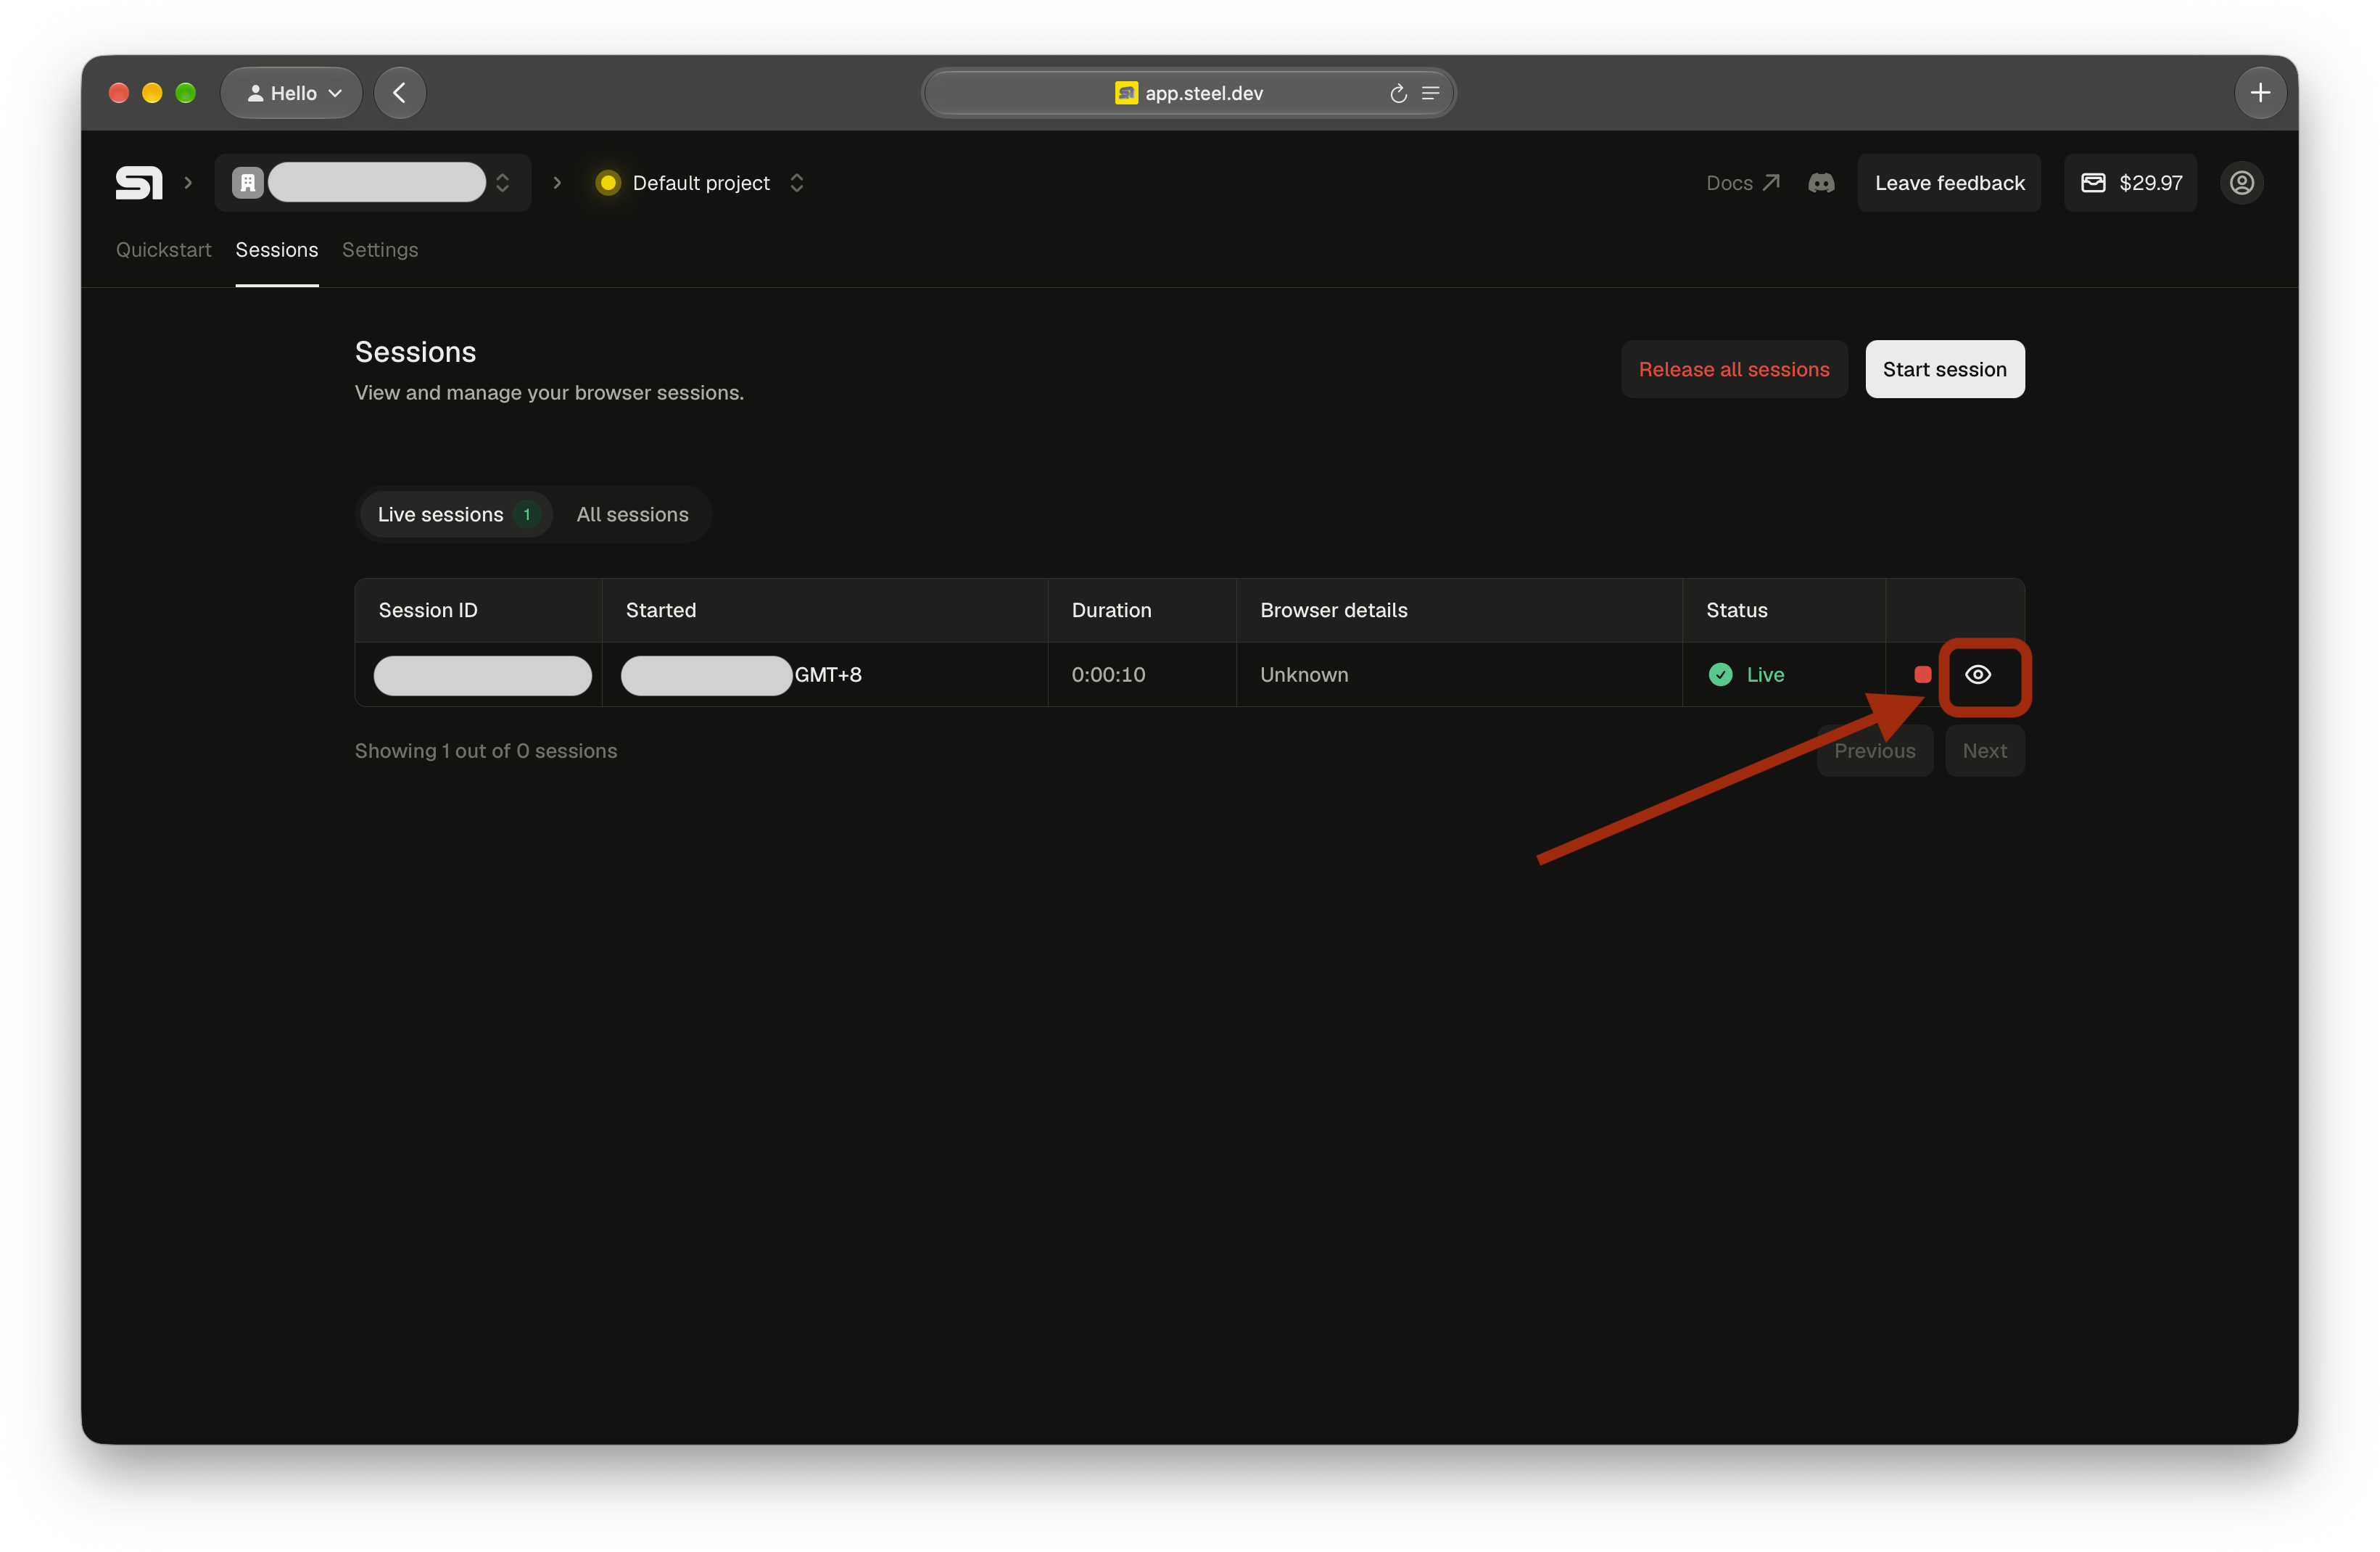Image resolution: width=2380 pixels, height=1552 pixels.
Task: Open the Settings tab
Action: (x=380, y=250)
